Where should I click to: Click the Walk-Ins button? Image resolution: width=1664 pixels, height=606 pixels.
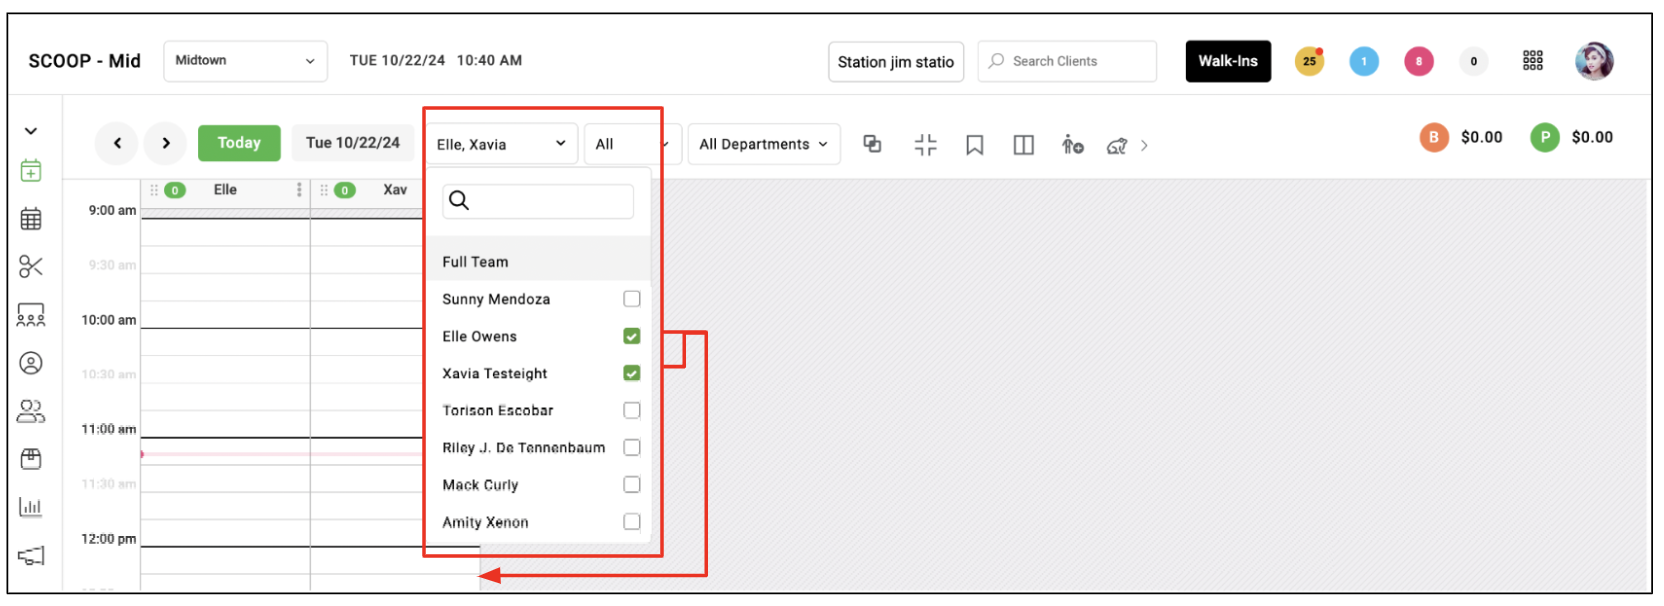(1228, 61)
